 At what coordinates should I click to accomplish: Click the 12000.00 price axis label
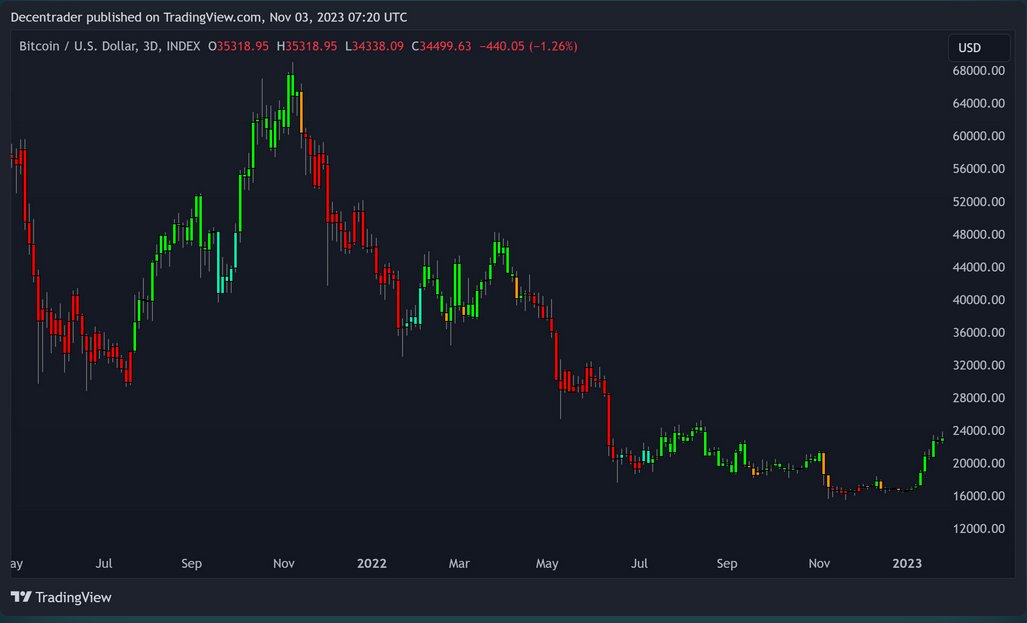click(x=979, y=529)
